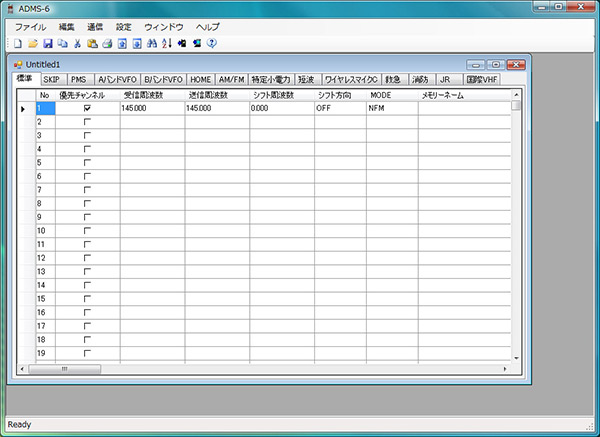Select the shift direction cell showing OFF

click(340, 108)
